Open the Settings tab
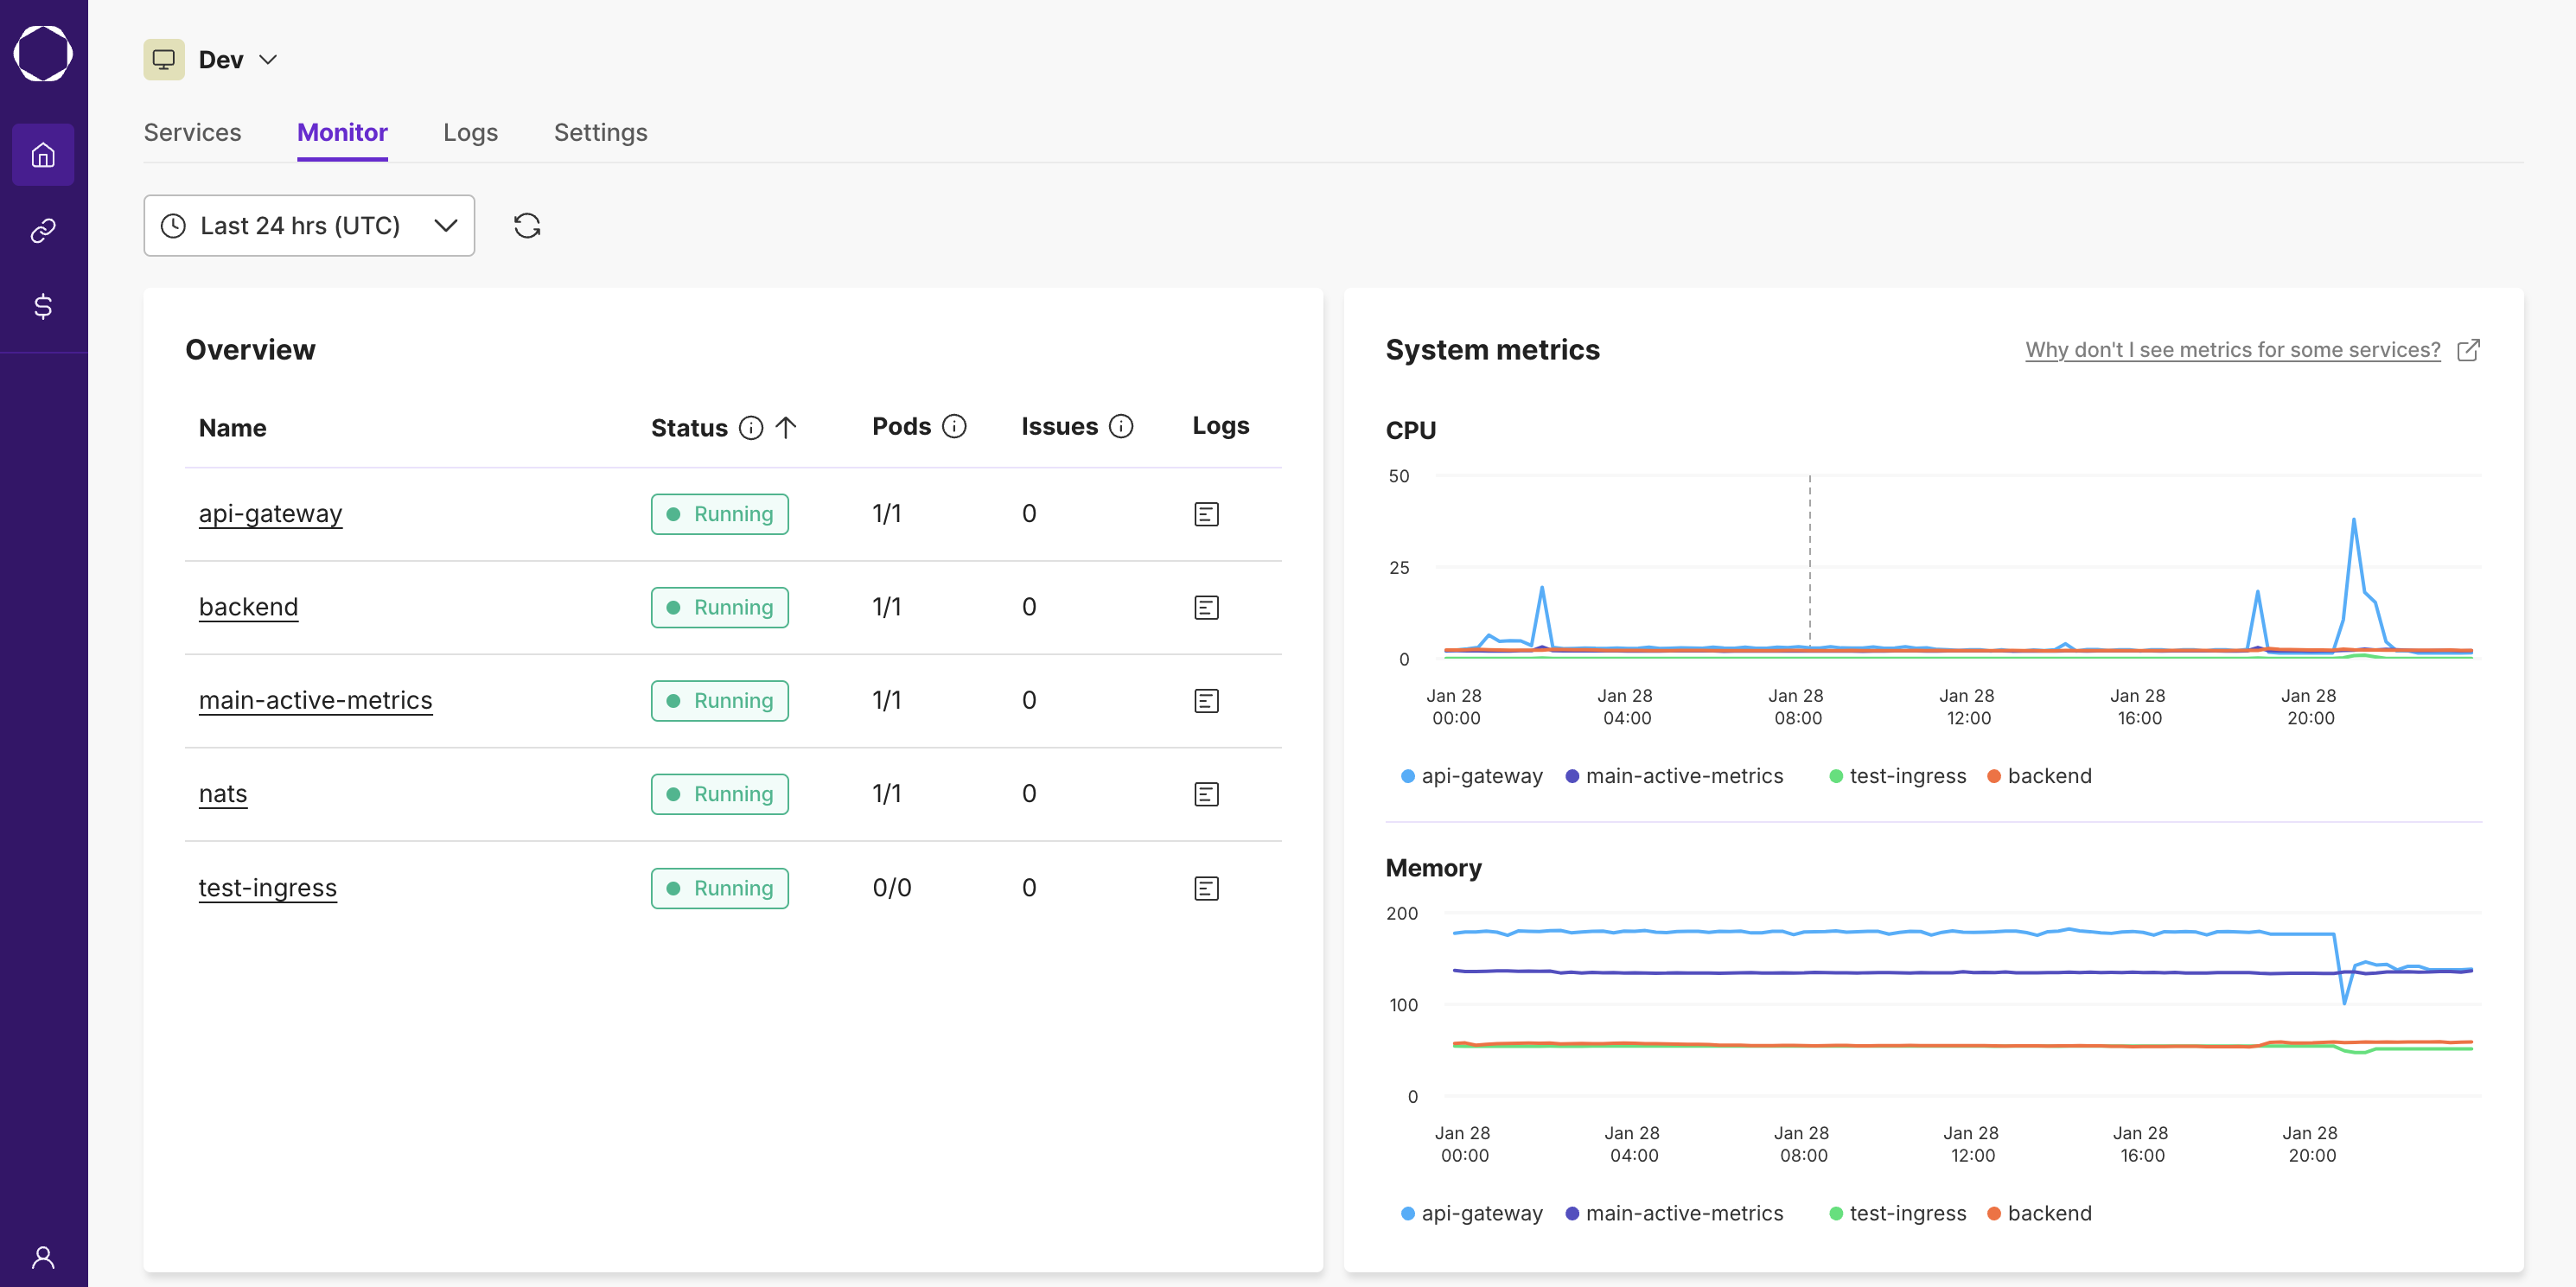This screenshot has width=2576, height=1287. point(601,132)
